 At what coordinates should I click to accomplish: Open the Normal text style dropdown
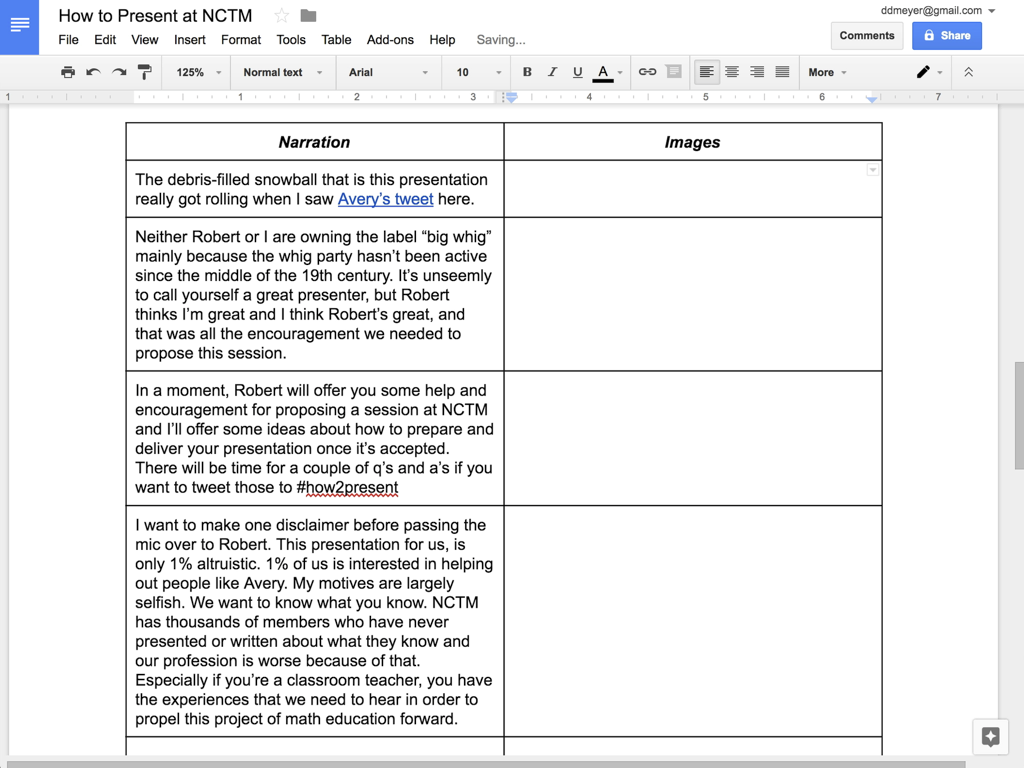[283, 72]
